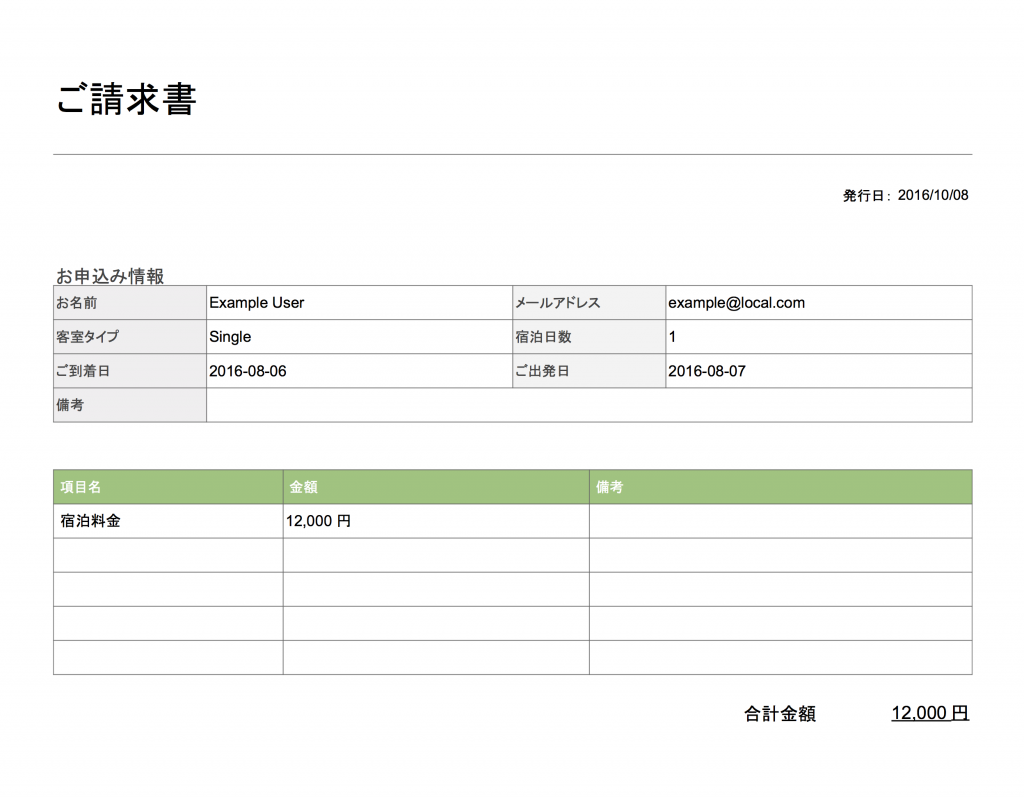Select the room type value Single
The width and height of the screenshot is (1024, 797).
[231, 336]
